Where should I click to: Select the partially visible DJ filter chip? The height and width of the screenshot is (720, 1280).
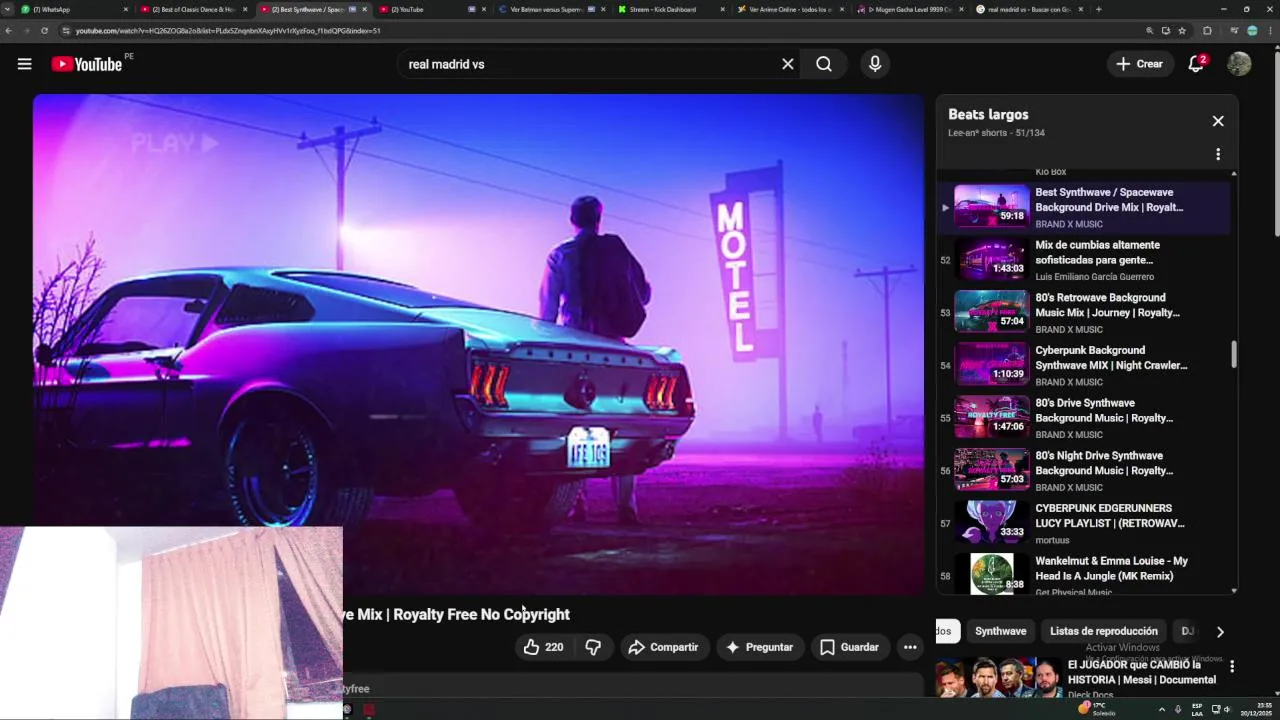1187,631
